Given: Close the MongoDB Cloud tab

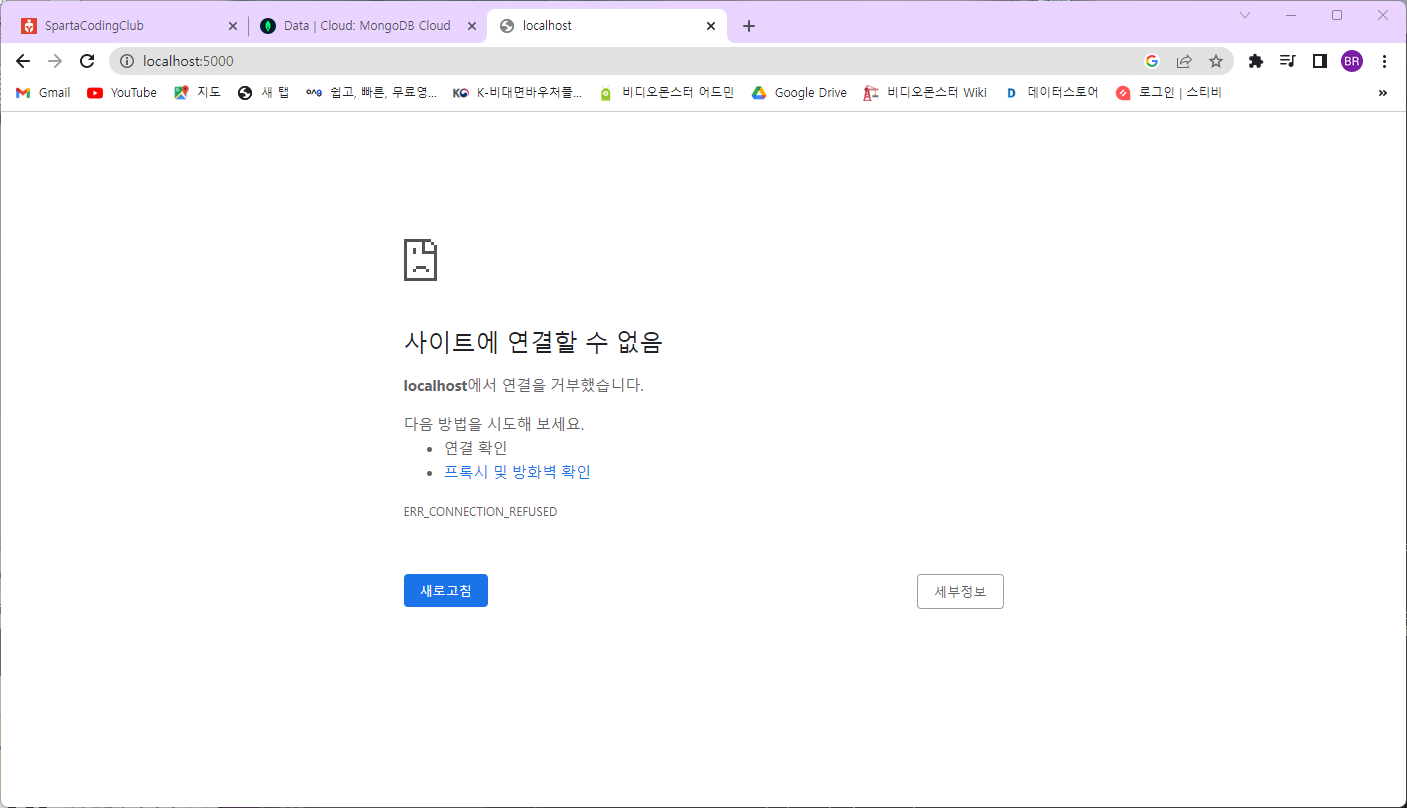Looking at the screenshot, I should pos(472,26).
